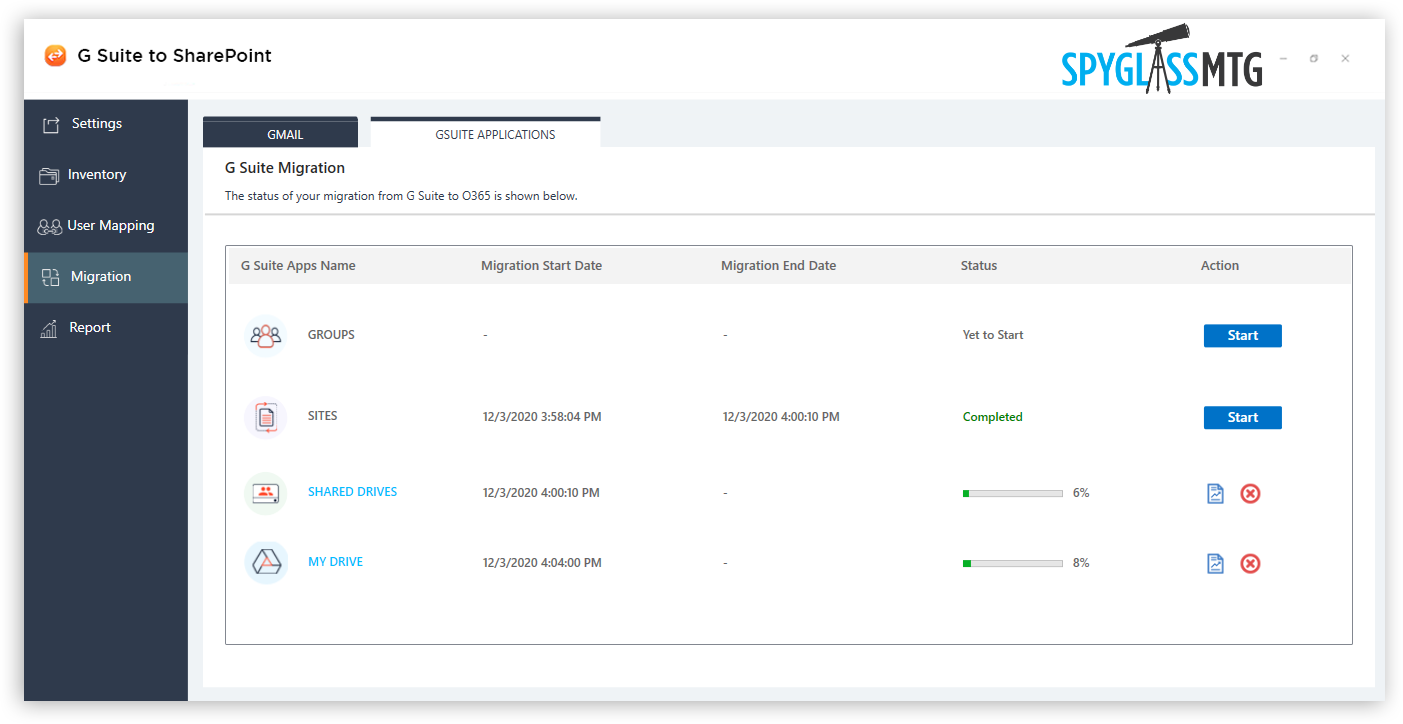The width and height of the screenshot is (1403, 724).
Task: Open the SHARED DRIVES link
Action: pos(352,492)
